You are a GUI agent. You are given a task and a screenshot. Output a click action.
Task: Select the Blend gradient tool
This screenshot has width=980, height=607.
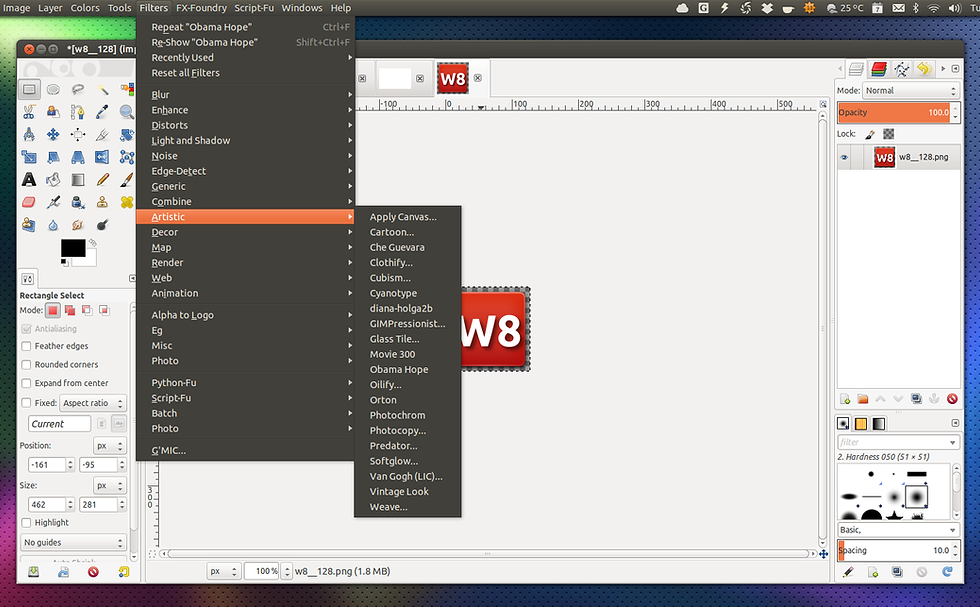tap(78, 180)
